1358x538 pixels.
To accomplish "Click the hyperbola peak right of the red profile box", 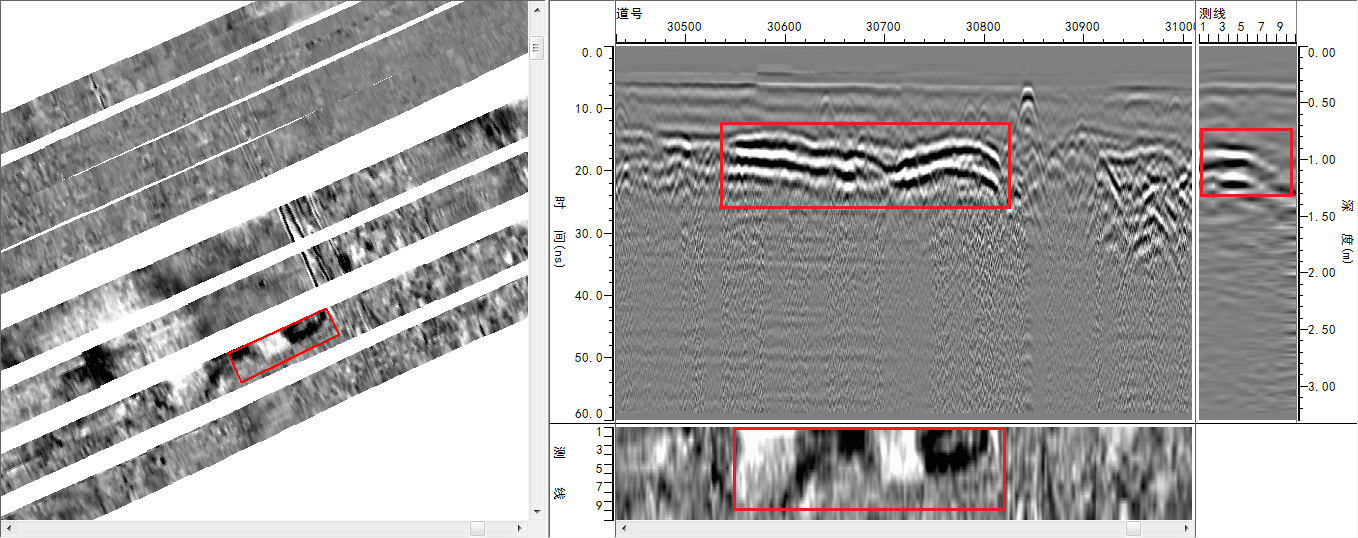I will (1027, 92).
